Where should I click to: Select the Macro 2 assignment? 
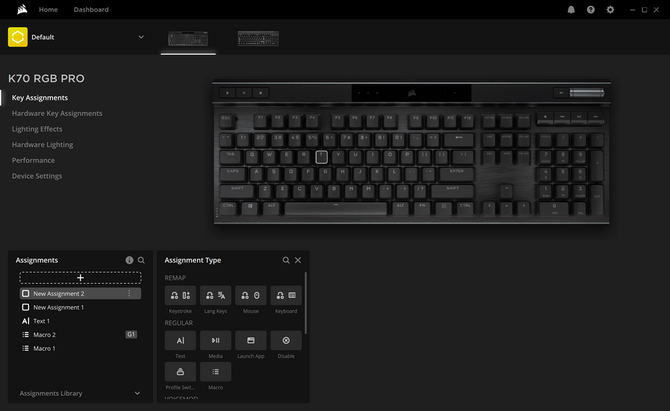point(80,335)
